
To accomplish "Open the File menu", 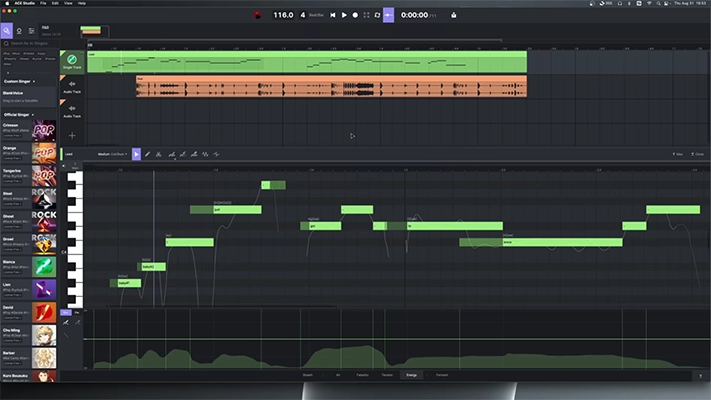I will click(x=43, y=3).
